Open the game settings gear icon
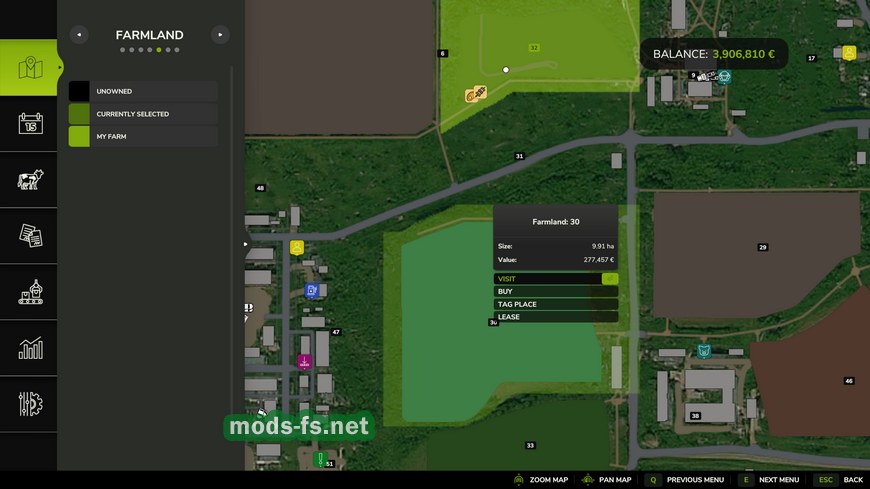Viewport: 870px width, 489px height. coord(29,404)
